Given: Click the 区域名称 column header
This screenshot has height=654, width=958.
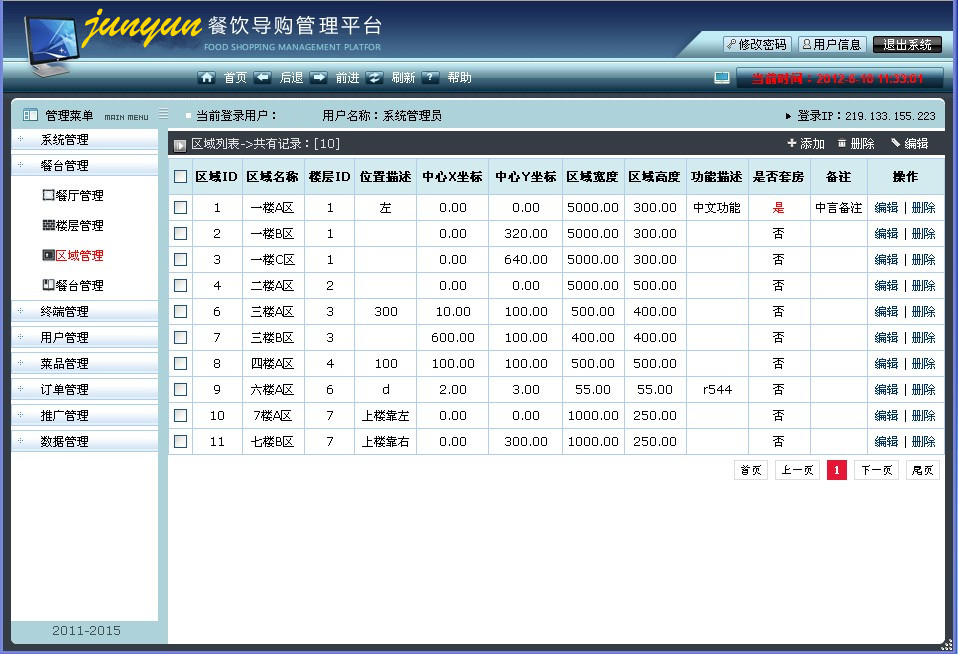Looking at the screenshot, I should point(272,177).
